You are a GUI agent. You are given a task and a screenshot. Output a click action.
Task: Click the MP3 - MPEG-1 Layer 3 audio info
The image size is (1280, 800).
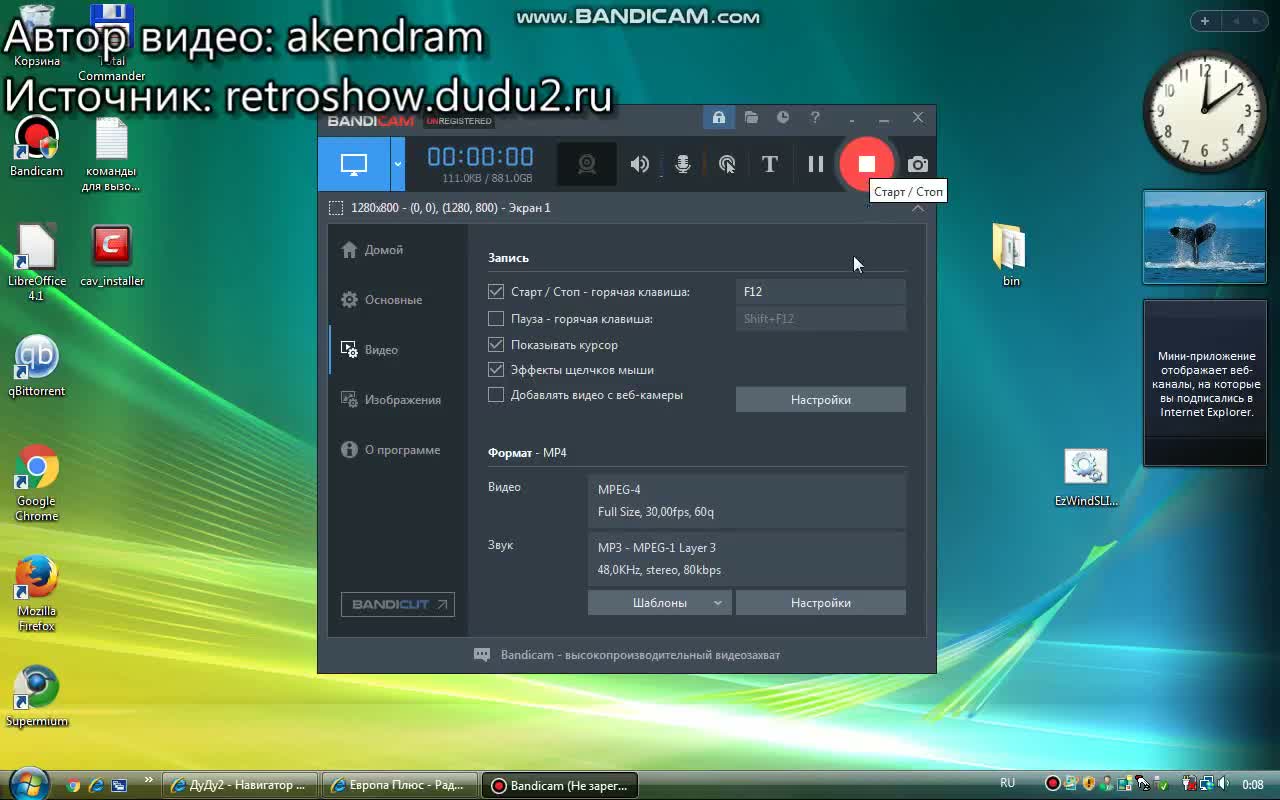tap(747, 559)
